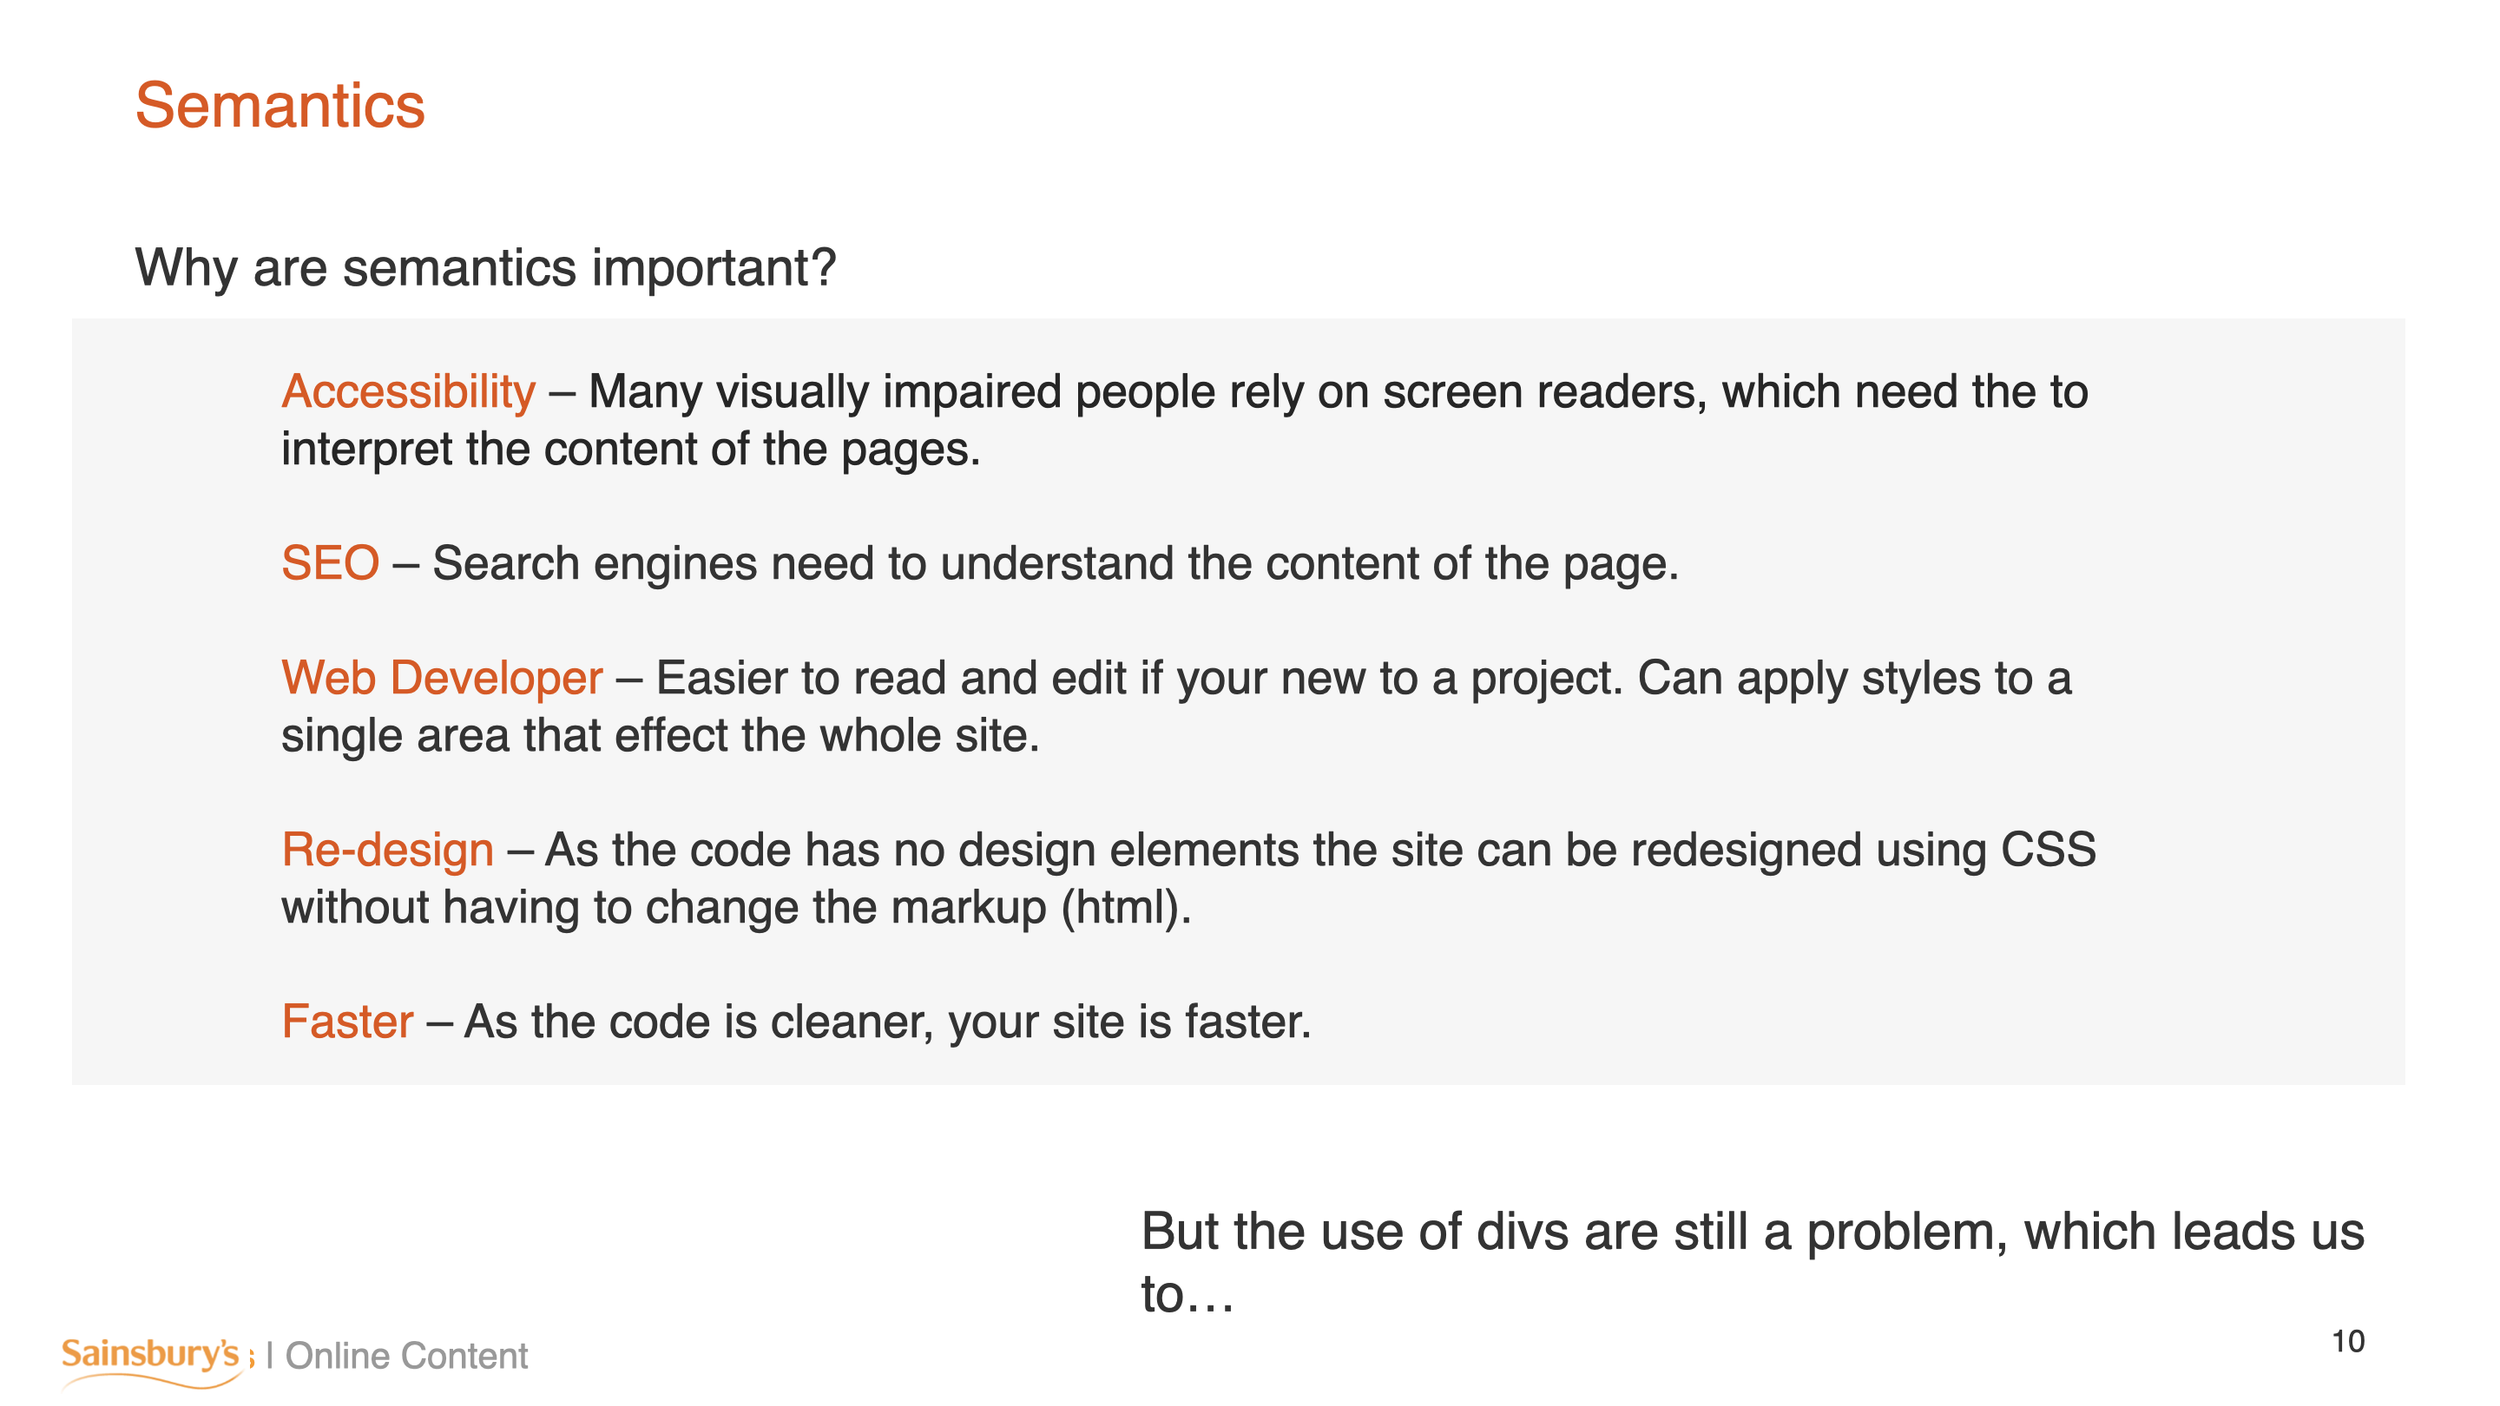2500x1406 pixels.
Task: Click the Semantics slide title
Action: (280, 105)
